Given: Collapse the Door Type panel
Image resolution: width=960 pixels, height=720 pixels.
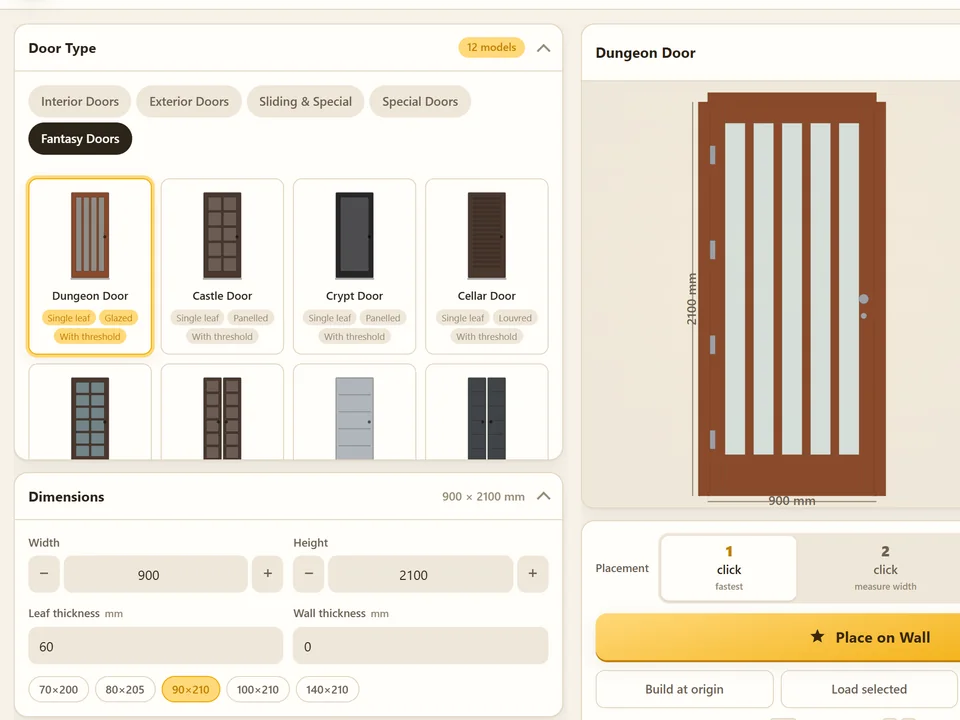Looking at the screenshot, I should click(543, 48).
